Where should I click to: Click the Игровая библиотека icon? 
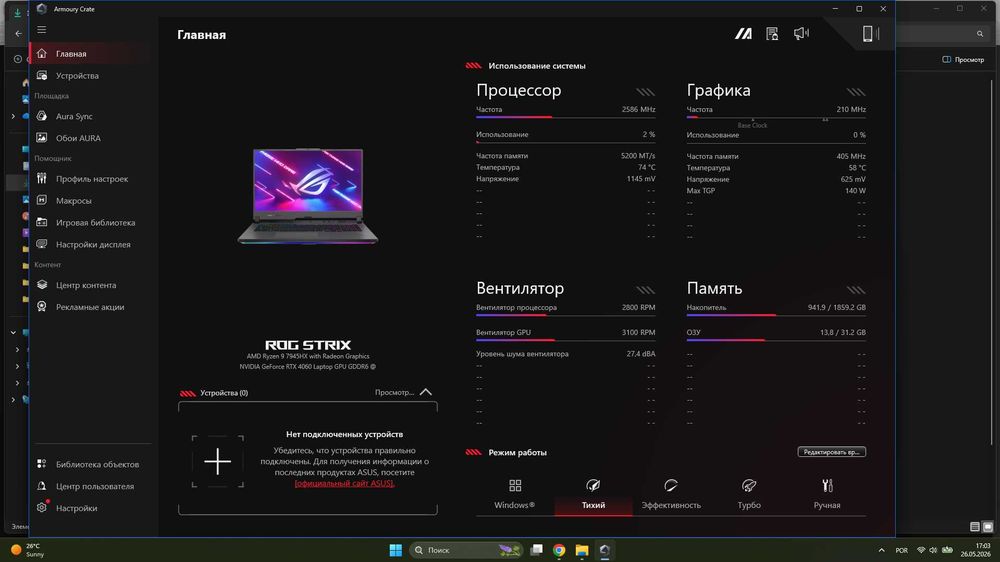point(41,222)
